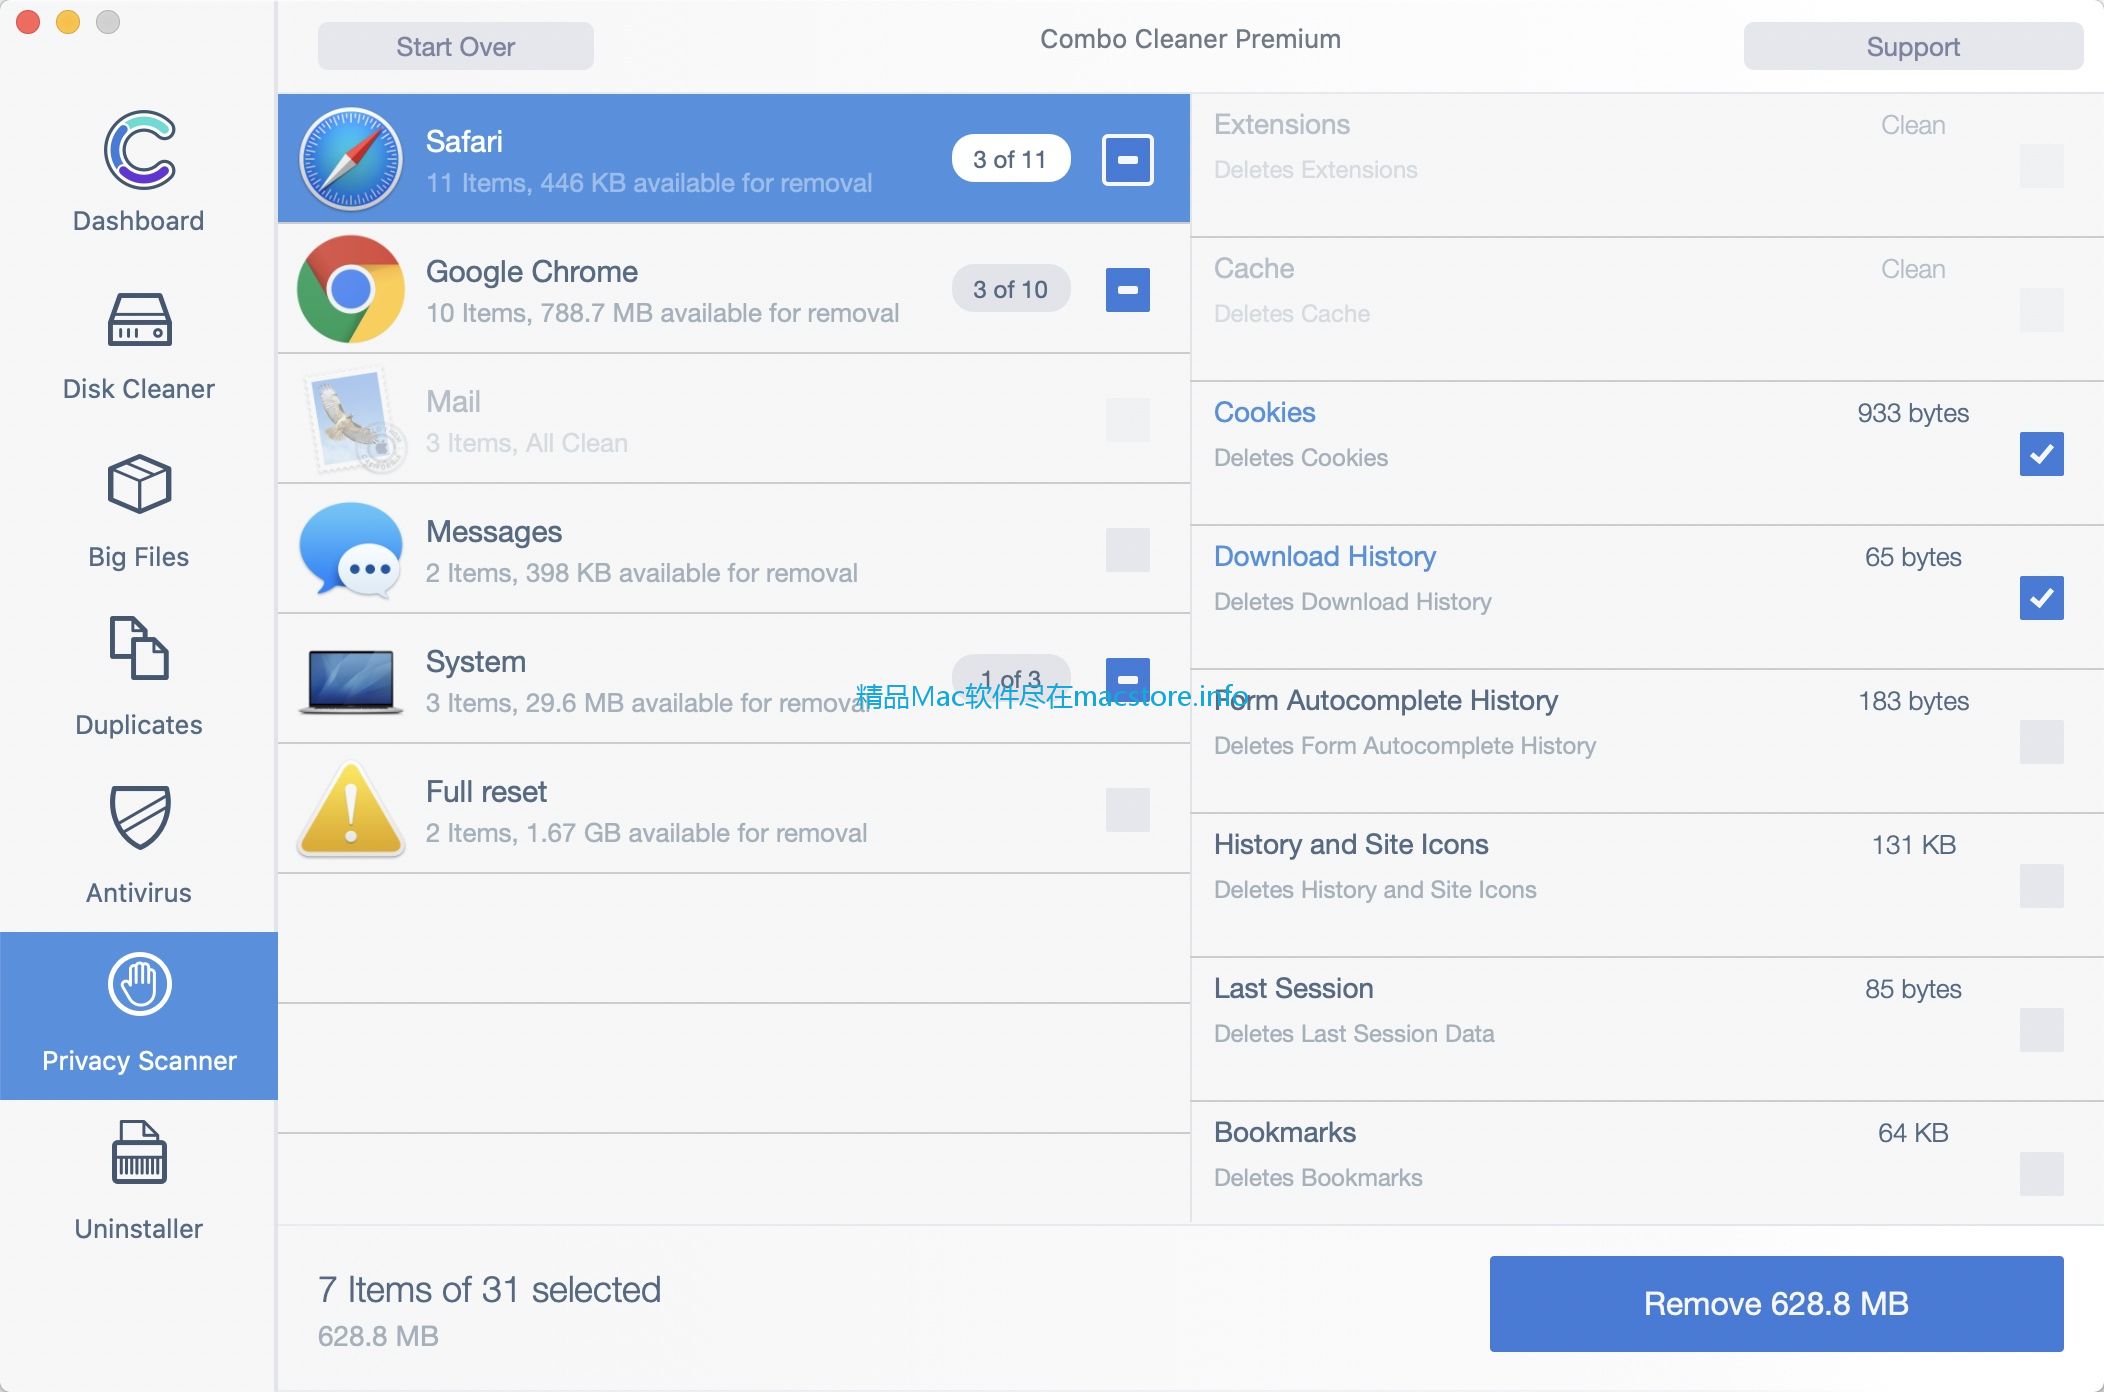The image size is (2104, 1392).
Task: Open Disk Cleaner drive icon
Action: coord(139,320)
